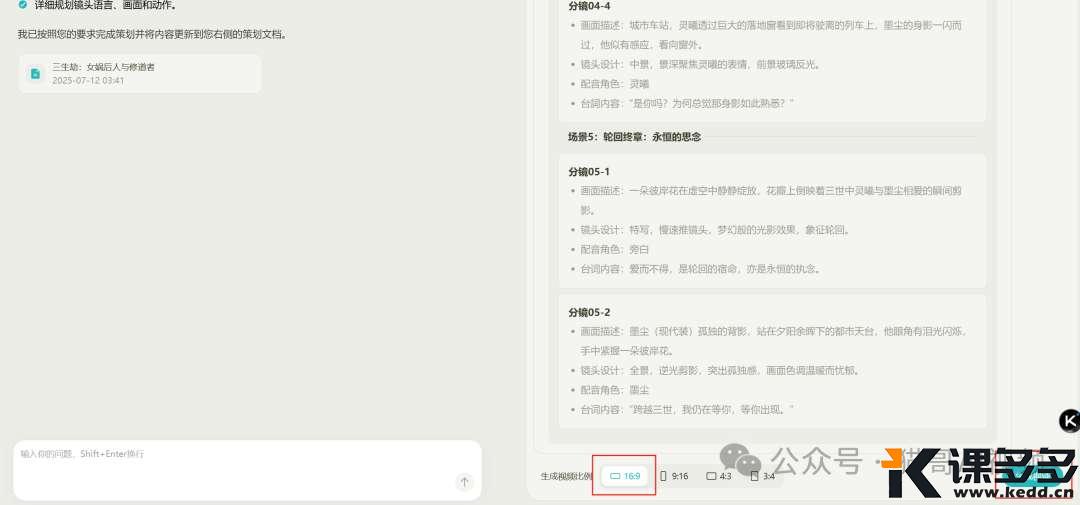Screen dimensions: 1080x505
Task: Click the line 配音角色：旁白
Action: 614,249
